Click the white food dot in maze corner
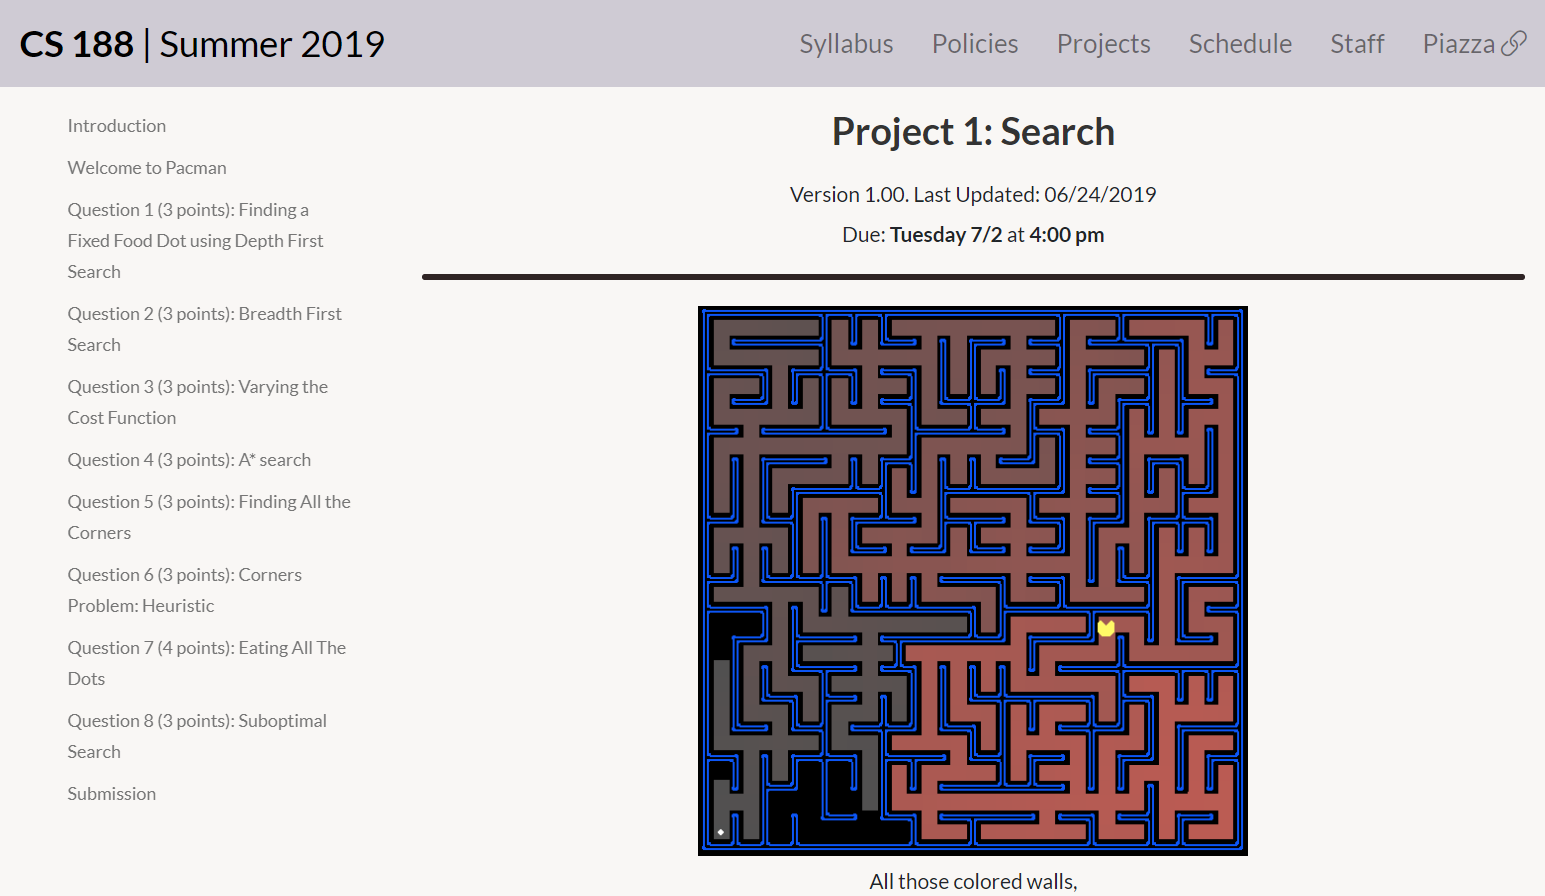This screenshot has width=1545, height=896. click(x=720, y=832)
